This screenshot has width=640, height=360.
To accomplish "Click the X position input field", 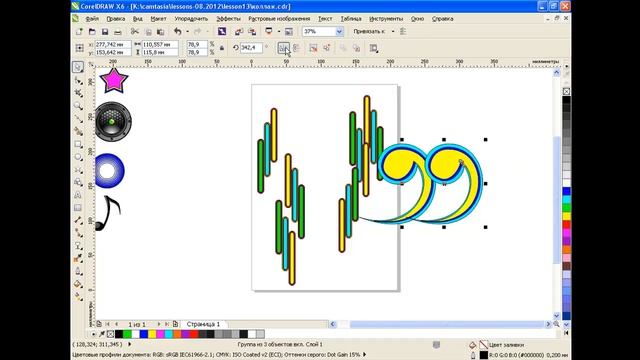I will click(112, 44).
